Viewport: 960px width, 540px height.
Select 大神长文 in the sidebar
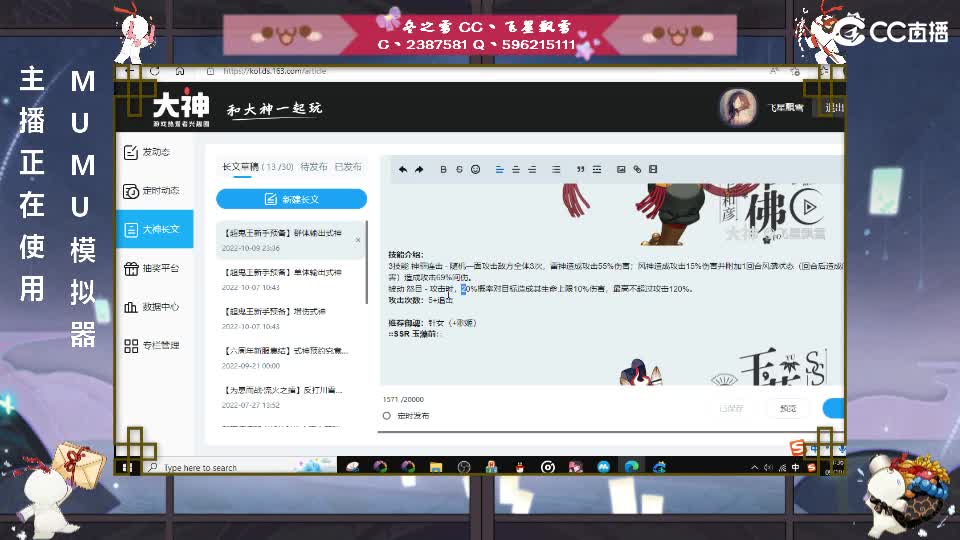pos(154,229)
